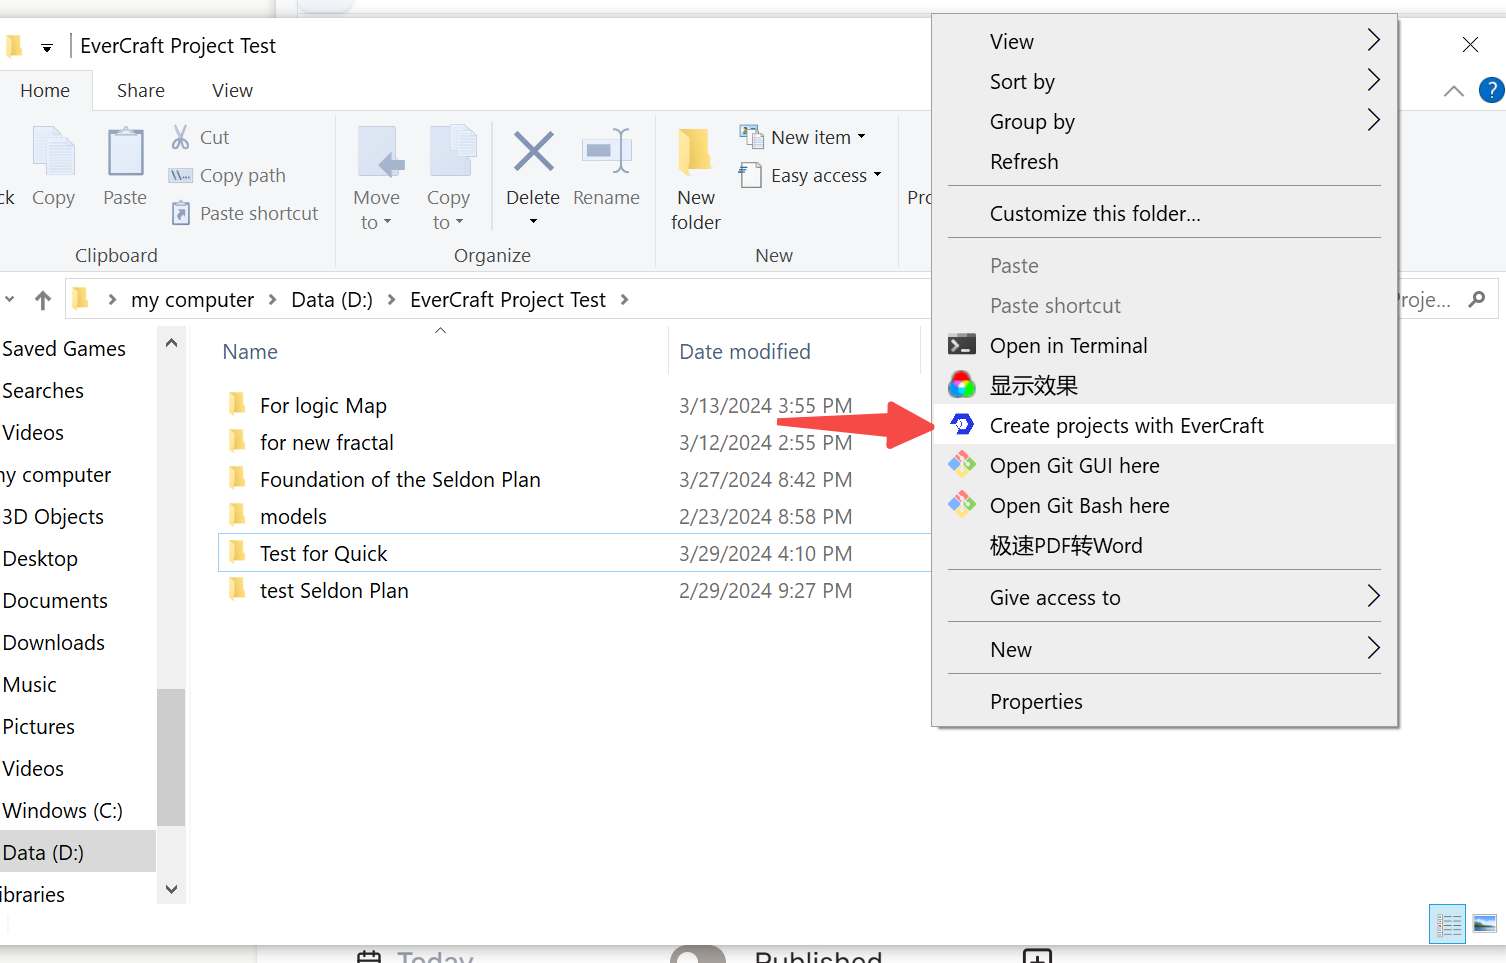Collapse the ribbon with the up chevron
The height and width of the screenshot is (963, 1506).
click(x=1454, y=91)
